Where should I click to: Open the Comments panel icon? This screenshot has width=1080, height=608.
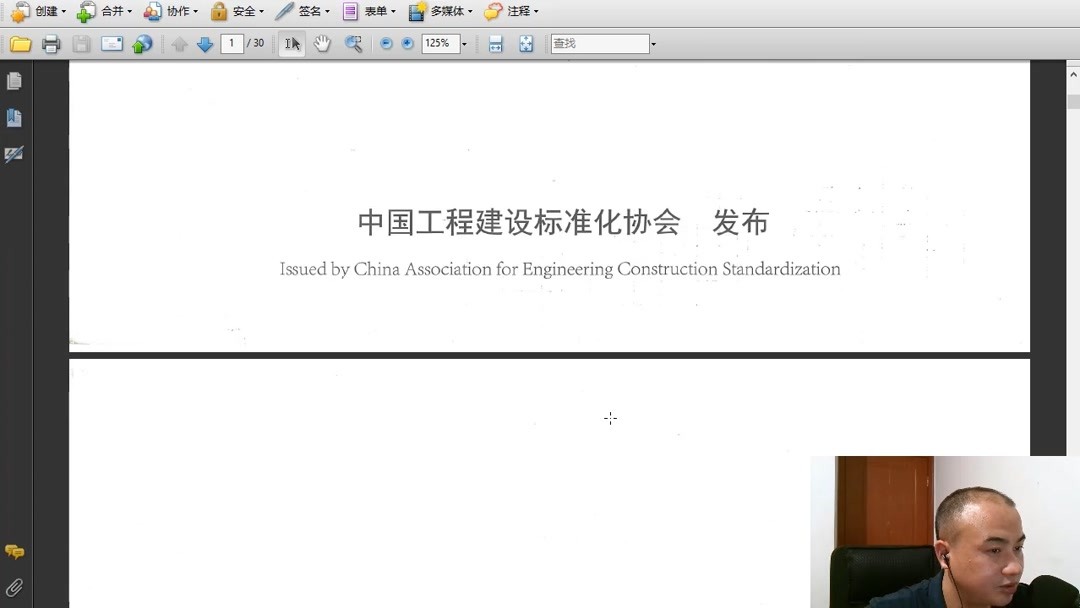(14, 551)
